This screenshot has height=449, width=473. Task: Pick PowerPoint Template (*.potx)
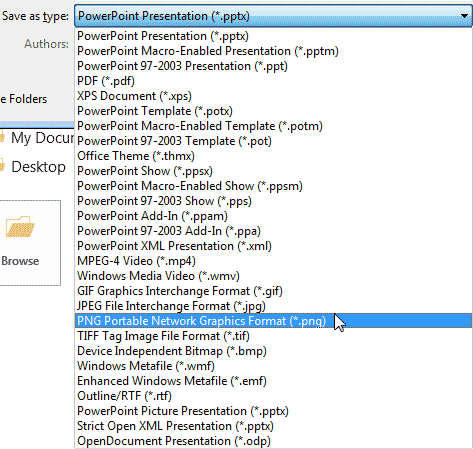(x=273, y=111)
